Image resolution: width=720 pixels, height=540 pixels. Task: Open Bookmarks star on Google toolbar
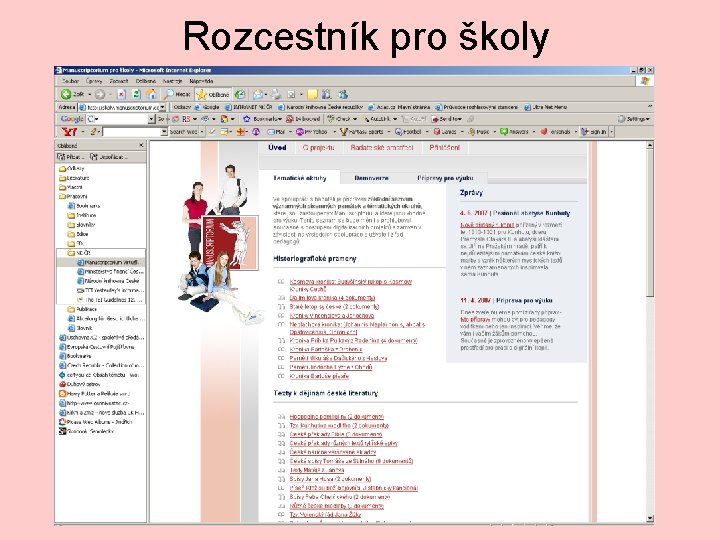click(262, 119)
